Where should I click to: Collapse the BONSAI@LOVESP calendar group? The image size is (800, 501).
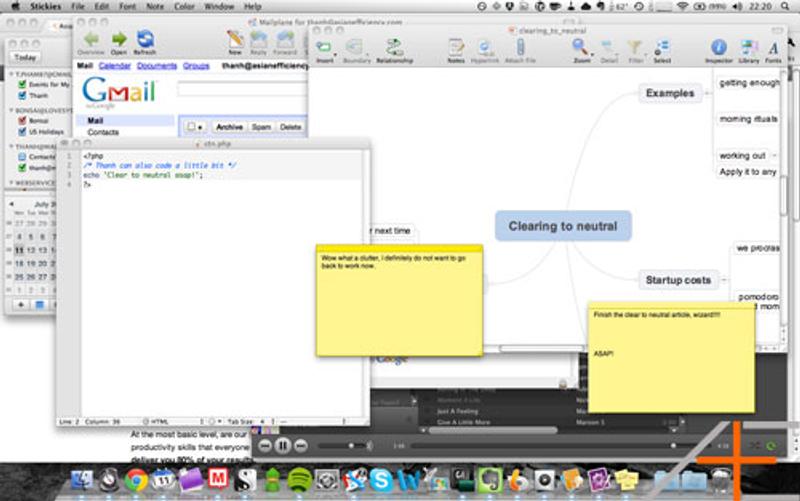point(11,110)
